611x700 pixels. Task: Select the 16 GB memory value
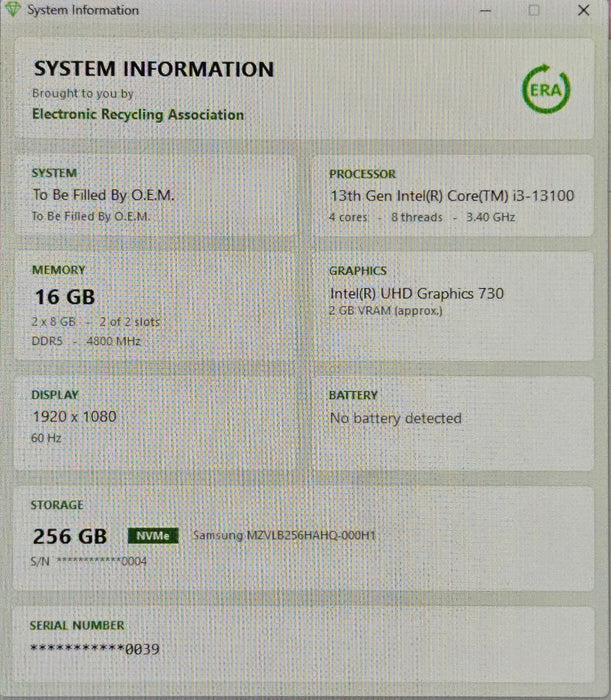[65, 297]
